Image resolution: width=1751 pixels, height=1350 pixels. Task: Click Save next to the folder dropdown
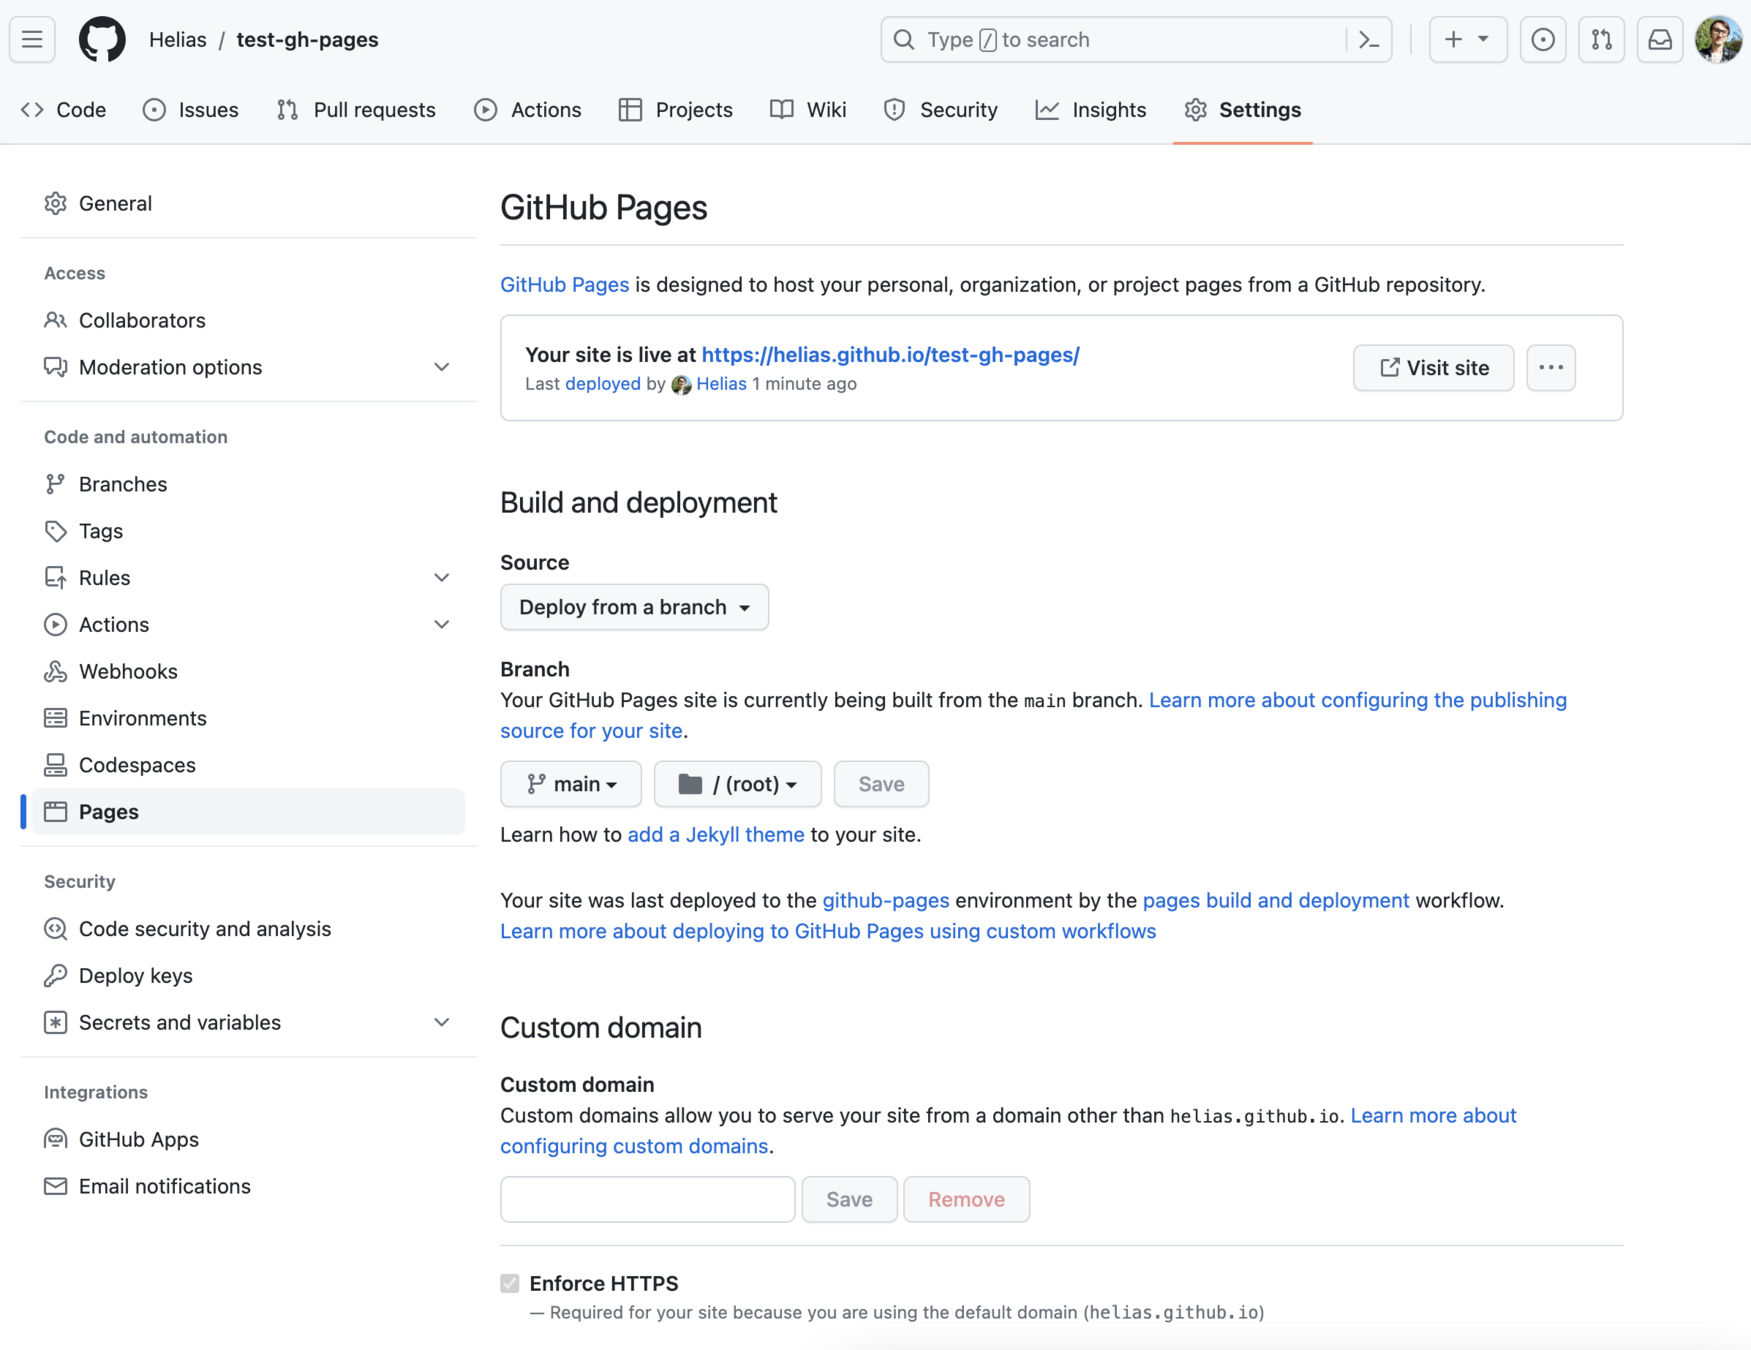[881, 784]
